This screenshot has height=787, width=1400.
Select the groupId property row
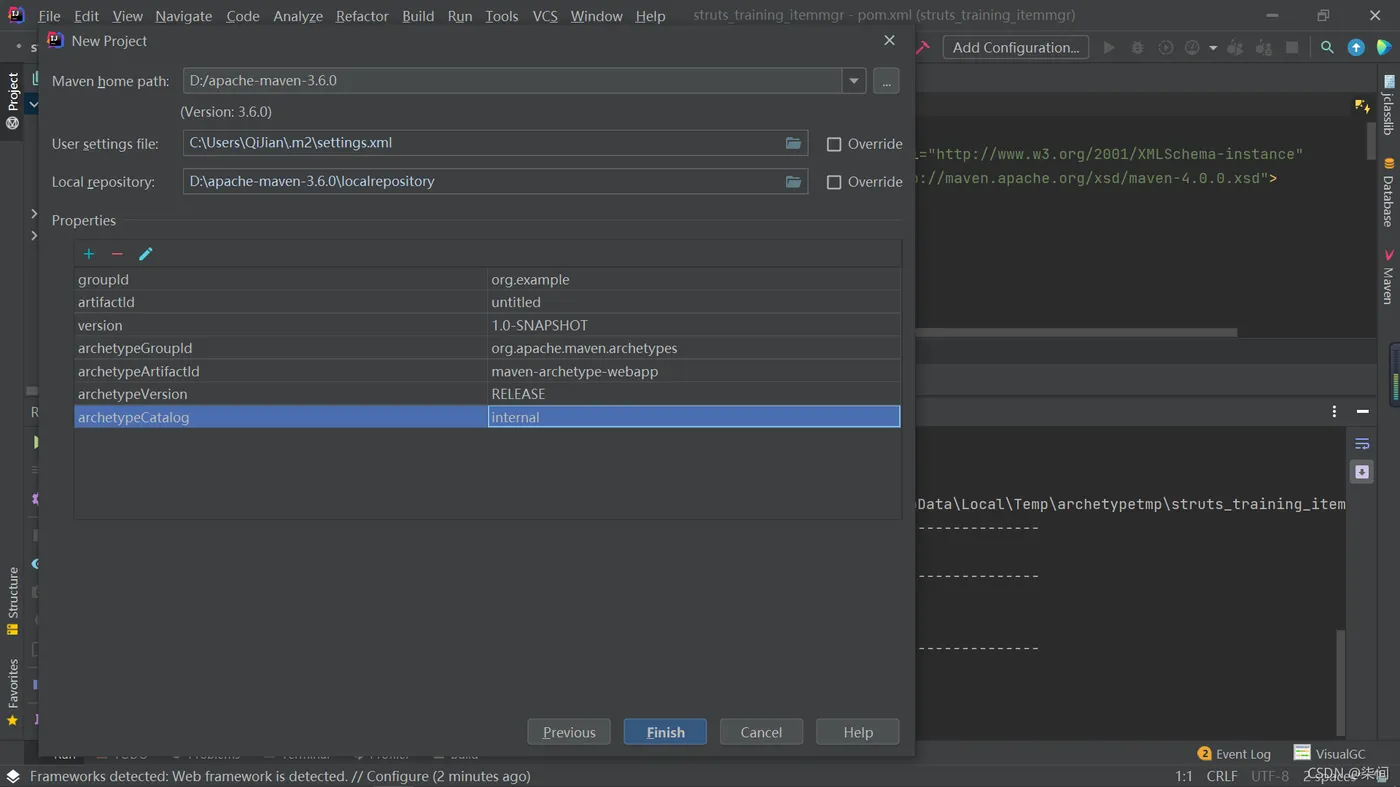click(x=488, y=280)
